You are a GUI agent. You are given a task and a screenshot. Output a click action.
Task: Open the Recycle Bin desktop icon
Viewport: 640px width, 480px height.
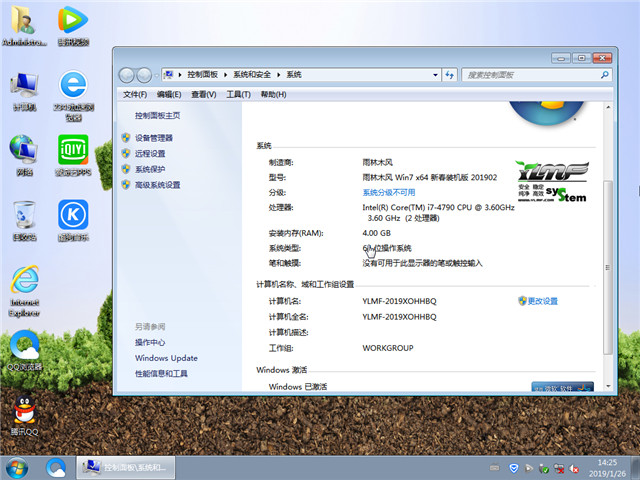pos(24,221)
